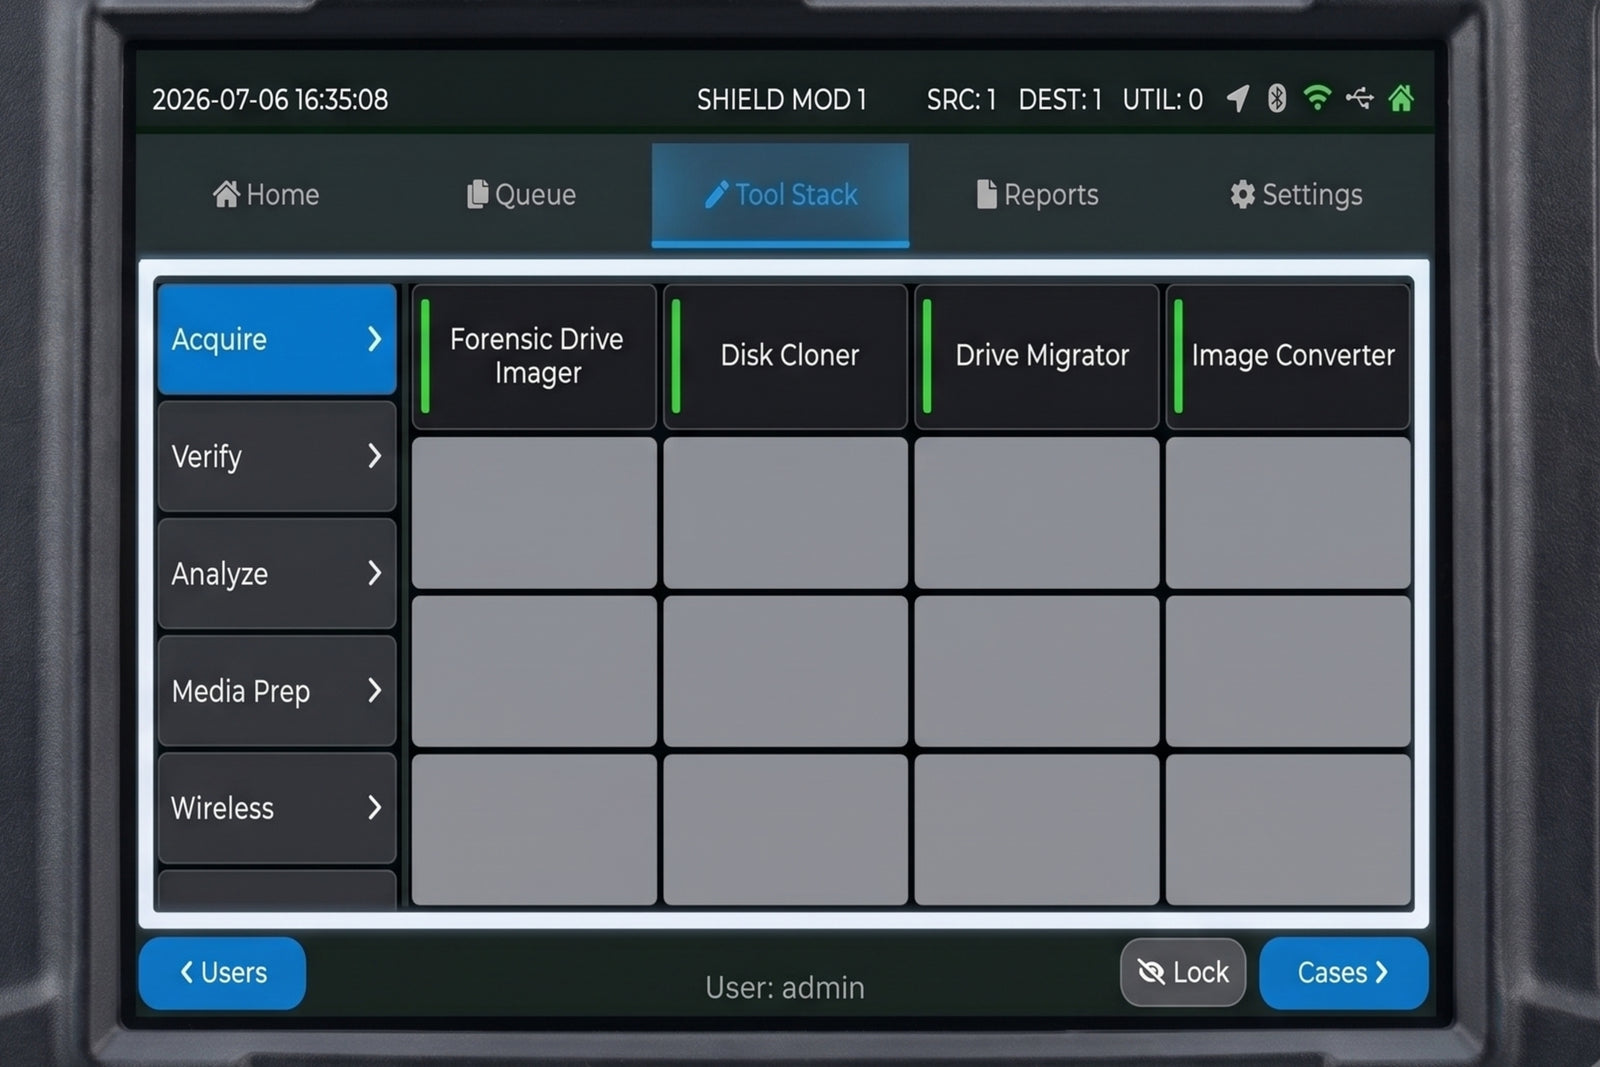
Task: Click the UTIL: 0 status indicator
Action: [1162, 99]
